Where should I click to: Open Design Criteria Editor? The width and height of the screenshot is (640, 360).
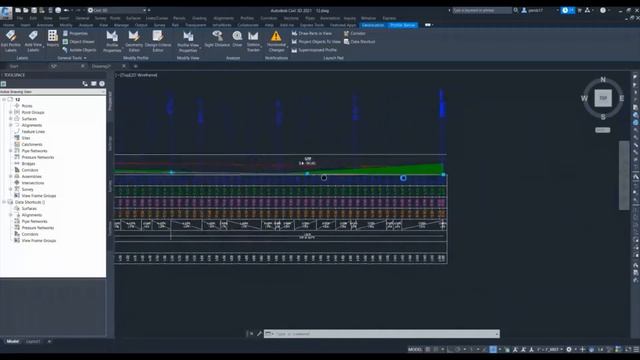(x=158, y=41)
